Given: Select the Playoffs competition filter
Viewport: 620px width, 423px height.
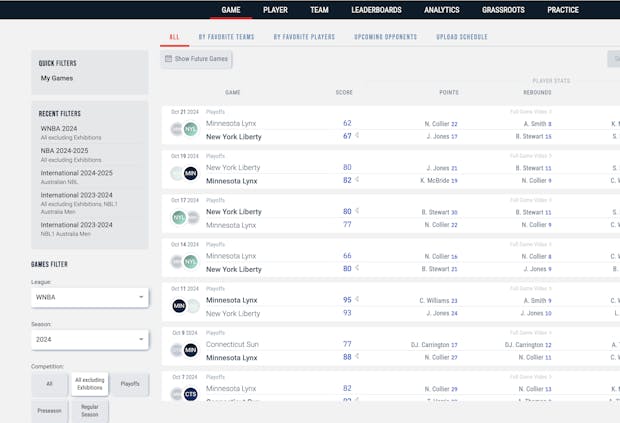Looking at the screenshot, I should [130, 383].
